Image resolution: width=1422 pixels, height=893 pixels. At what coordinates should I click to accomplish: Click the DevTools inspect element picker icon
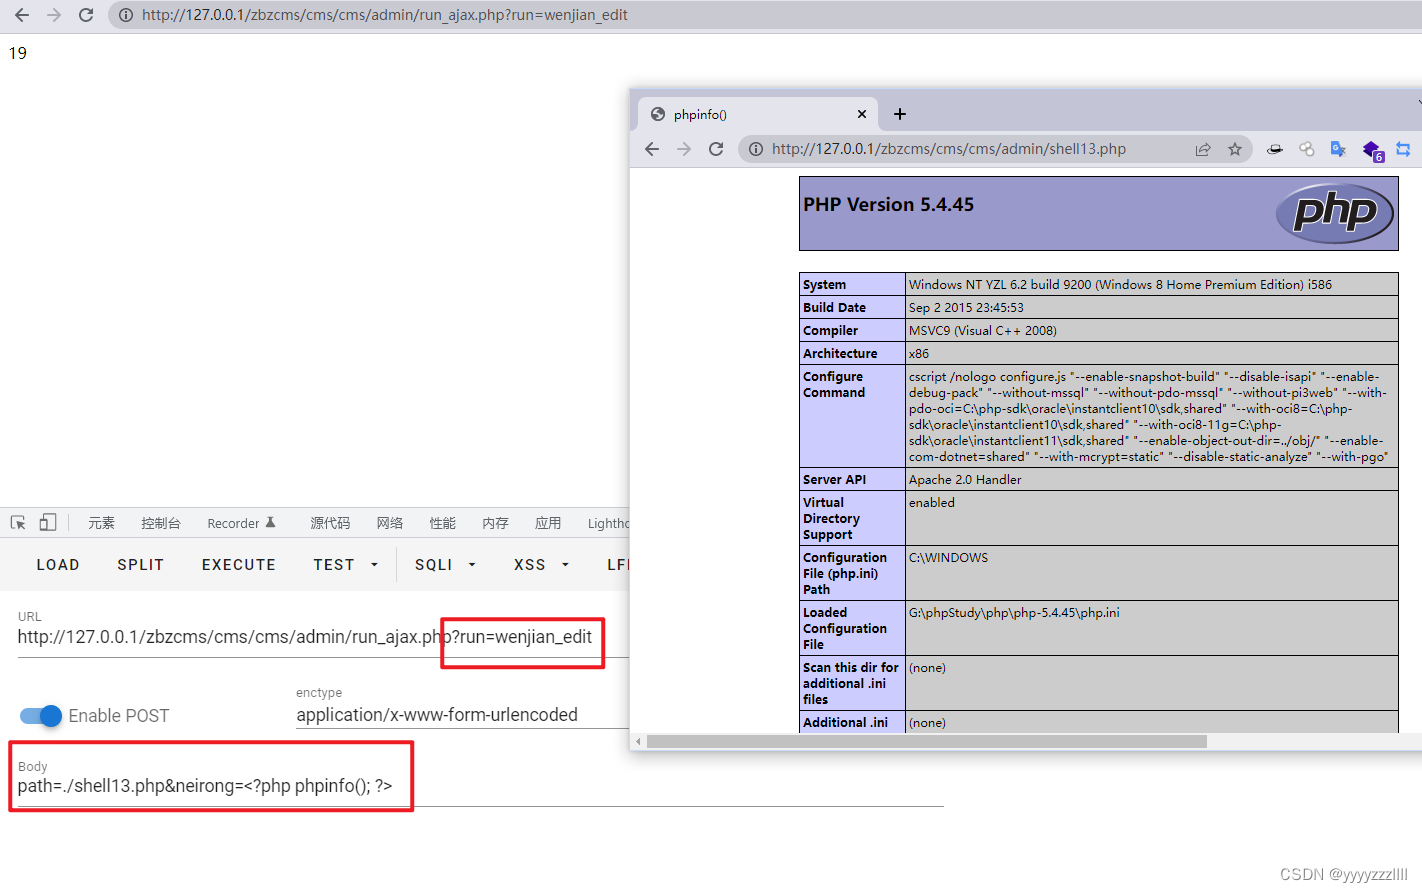click(x=18, y=523)
